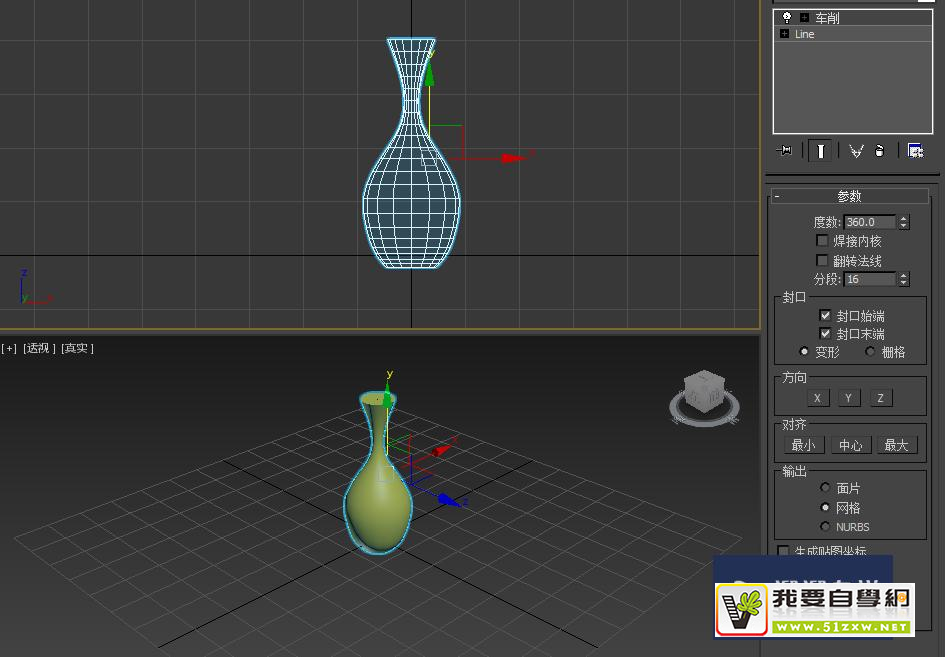Click the 度数 spinner up arrow

[903, 217]
